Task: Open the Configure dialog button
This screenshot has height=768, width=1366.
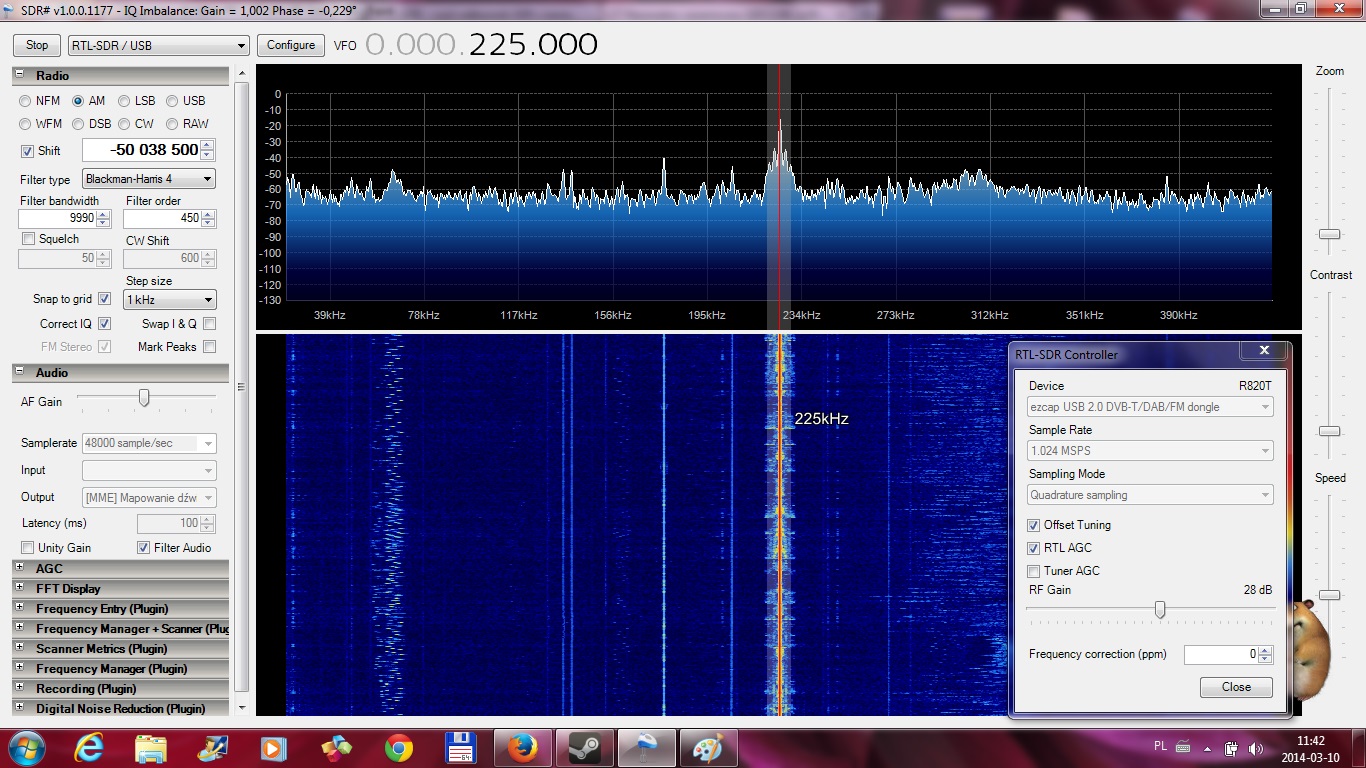Action: coord(291,45)
